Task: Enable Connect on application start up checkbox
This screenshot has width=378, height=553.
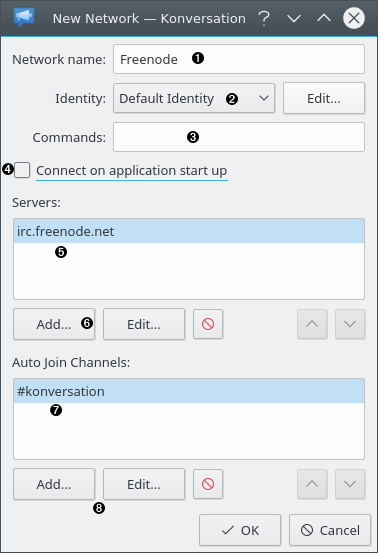Action: [22, 170]
